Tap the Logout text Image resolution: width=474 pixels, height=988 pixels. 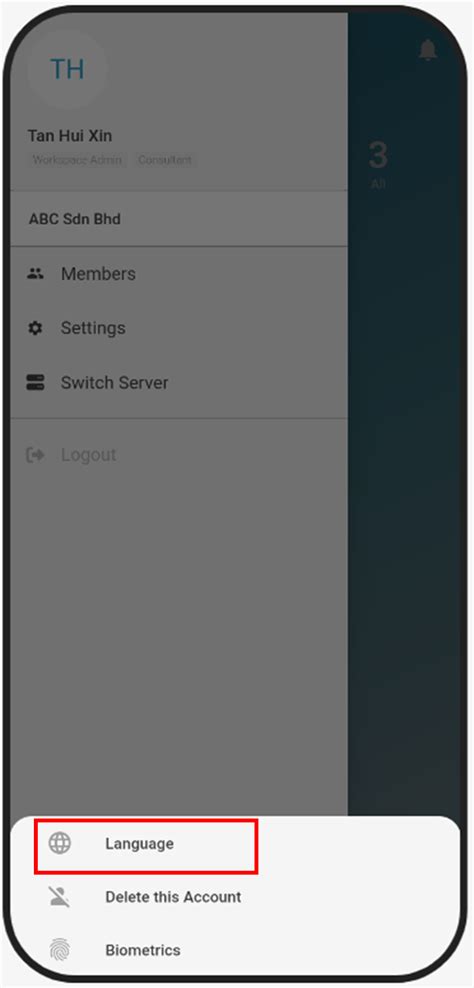tap(88, 455)
